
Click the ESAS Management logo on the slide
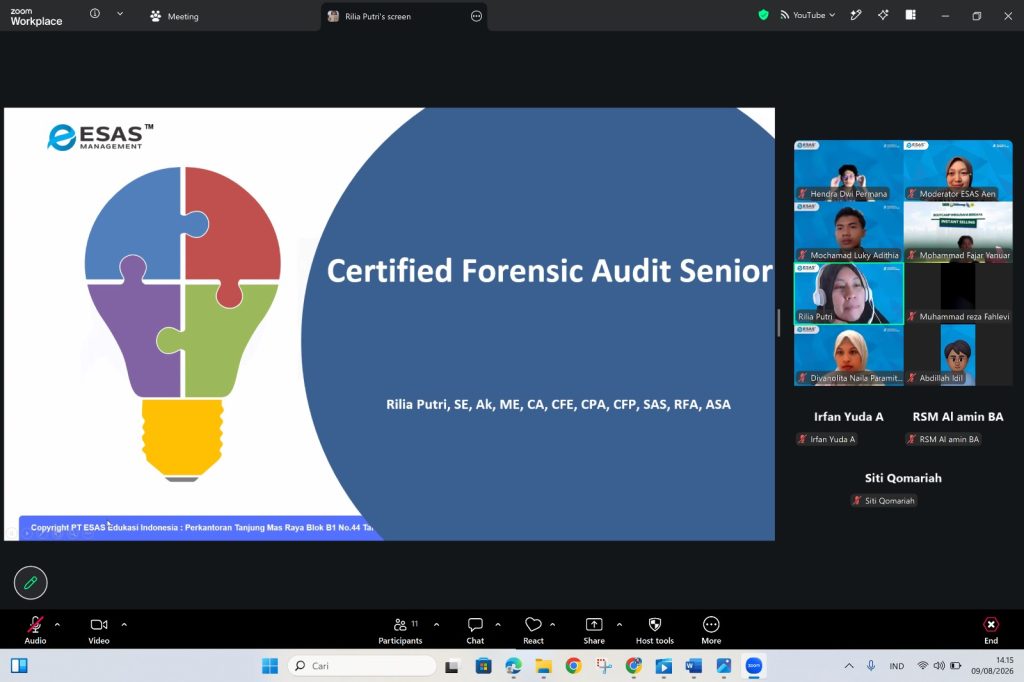(100, 137)
